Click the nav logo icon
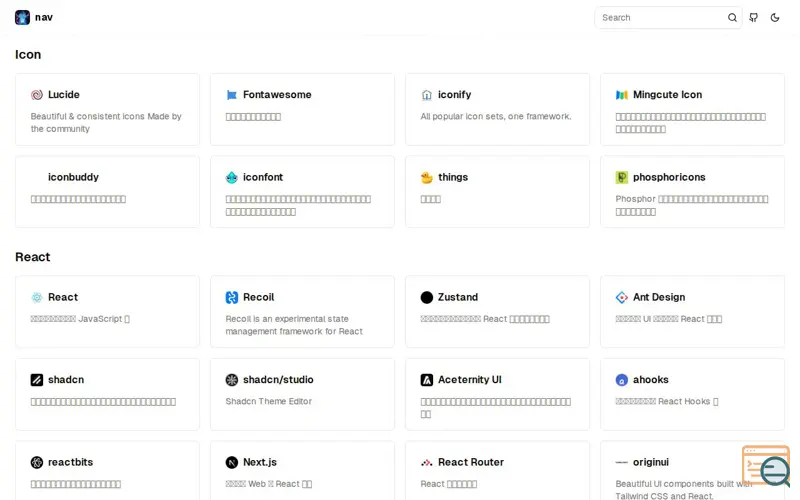800x500 pixels. click(x=22, y=17)
